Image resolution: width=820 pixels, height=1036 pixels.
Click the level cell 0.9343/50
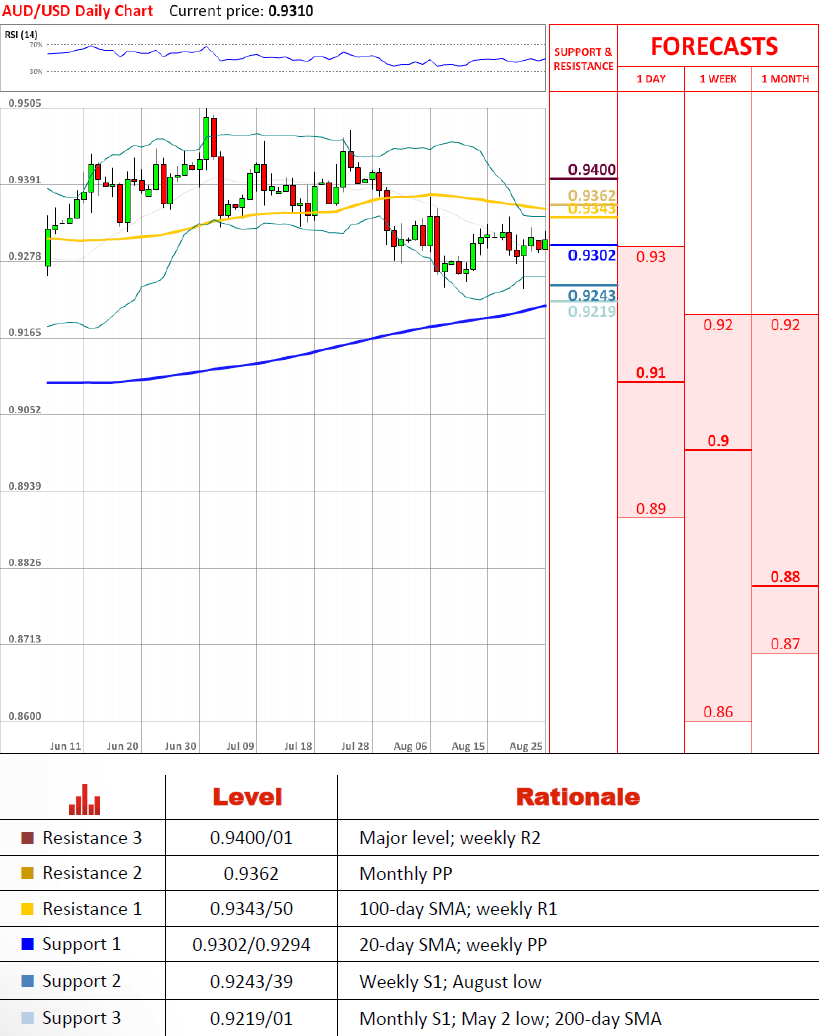tap(251, 908)
